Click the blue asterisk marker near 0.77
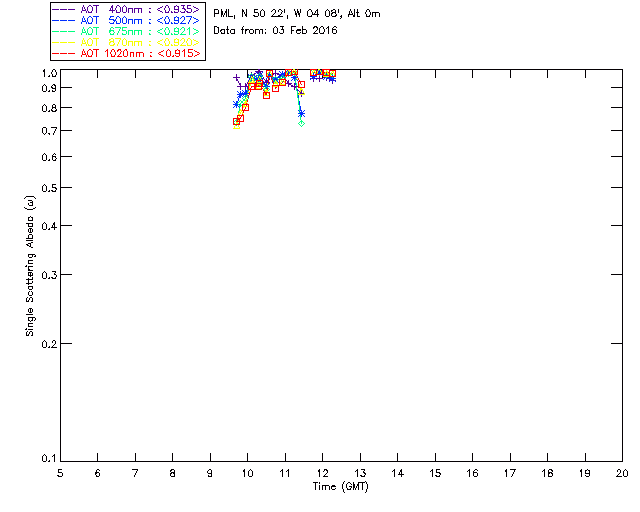 pos(301,114)
